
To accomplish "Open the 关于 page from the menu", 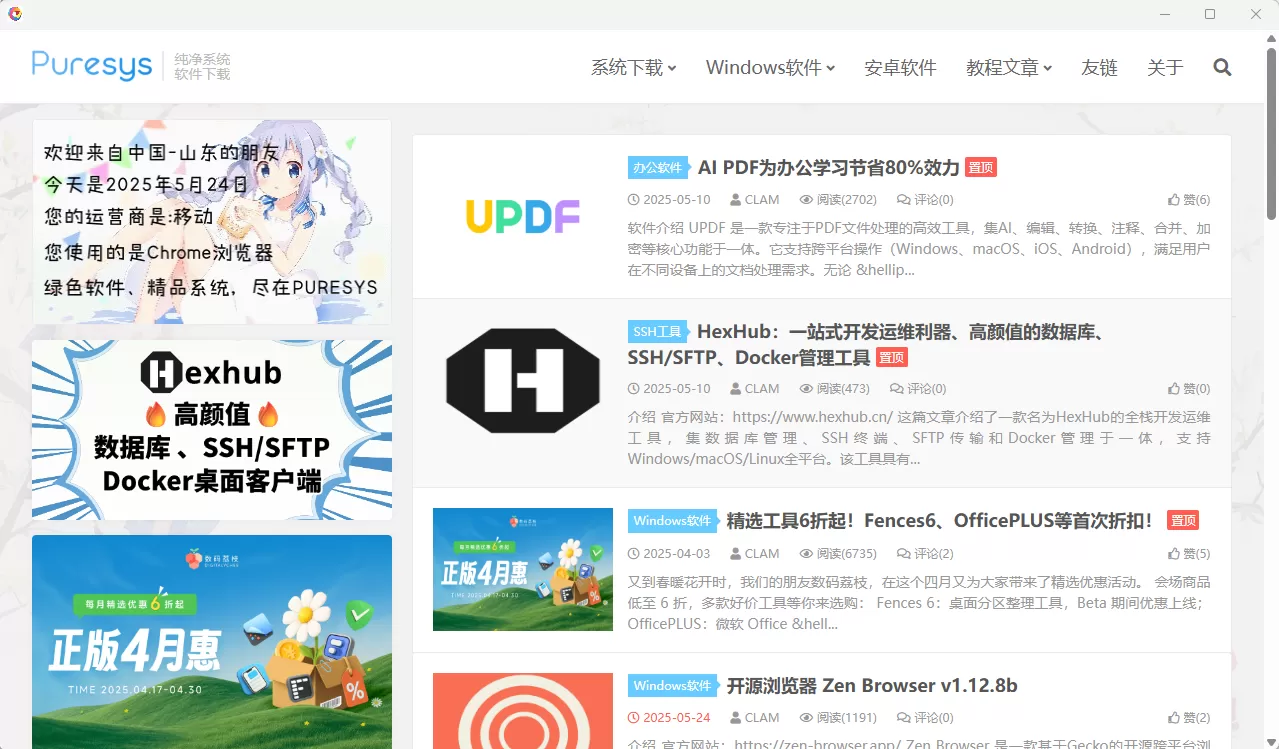I will pos(1164,67).
